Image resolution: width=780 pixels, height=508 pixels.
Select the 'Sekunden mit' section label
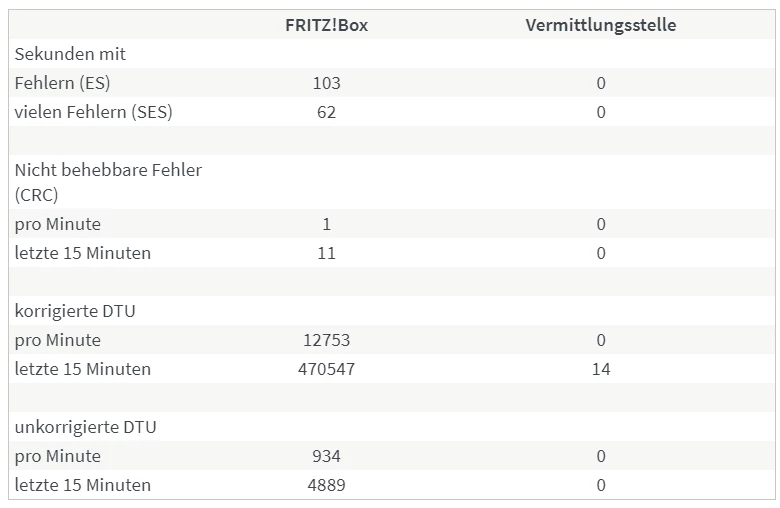pos(70,54)
